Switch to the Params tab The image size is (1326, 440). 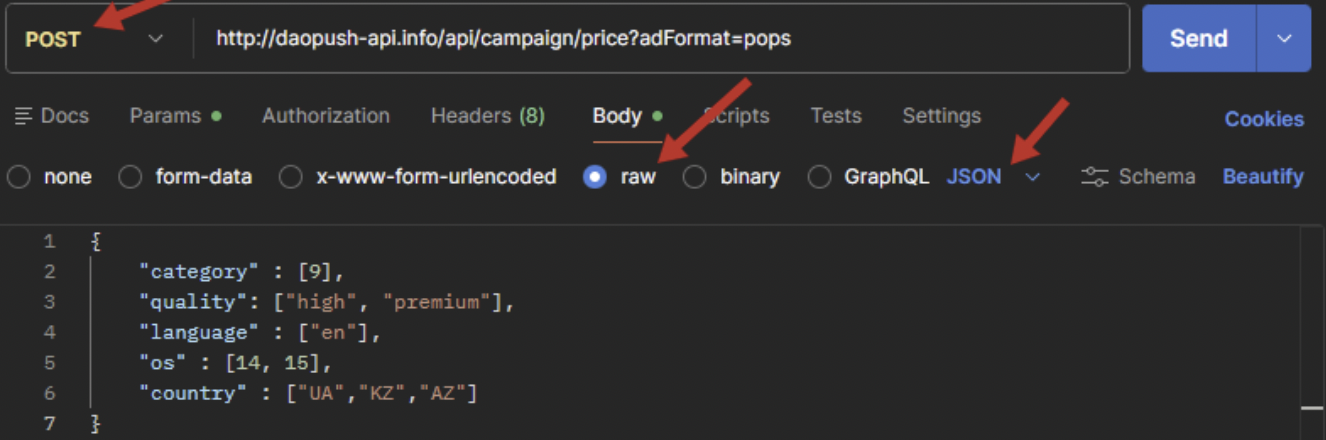coord(165,116)
